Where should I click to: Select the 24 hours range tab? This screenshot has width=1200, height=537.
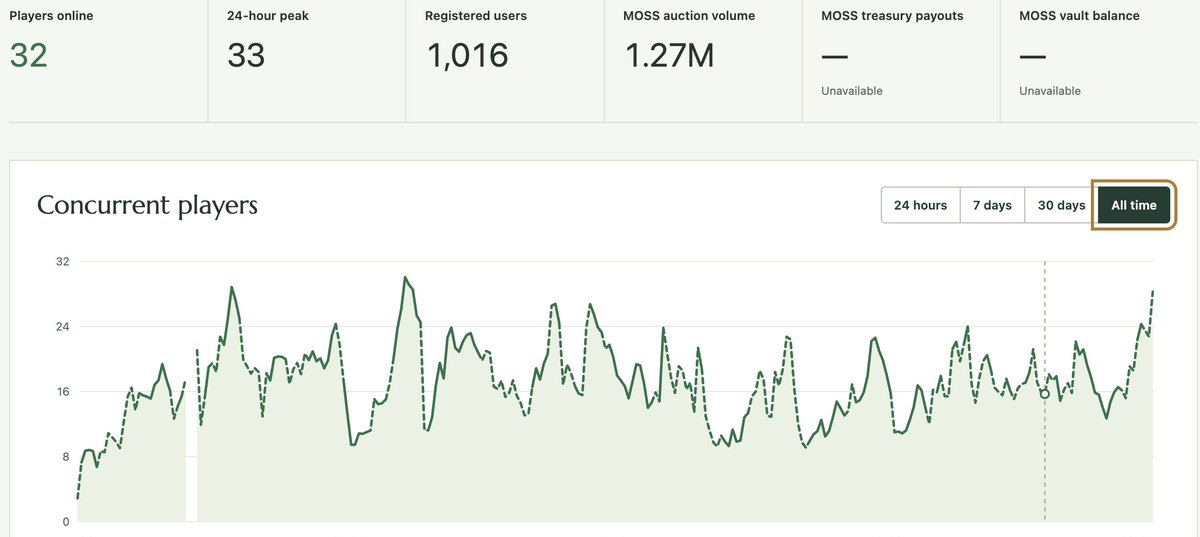click(x=920, y=205)
